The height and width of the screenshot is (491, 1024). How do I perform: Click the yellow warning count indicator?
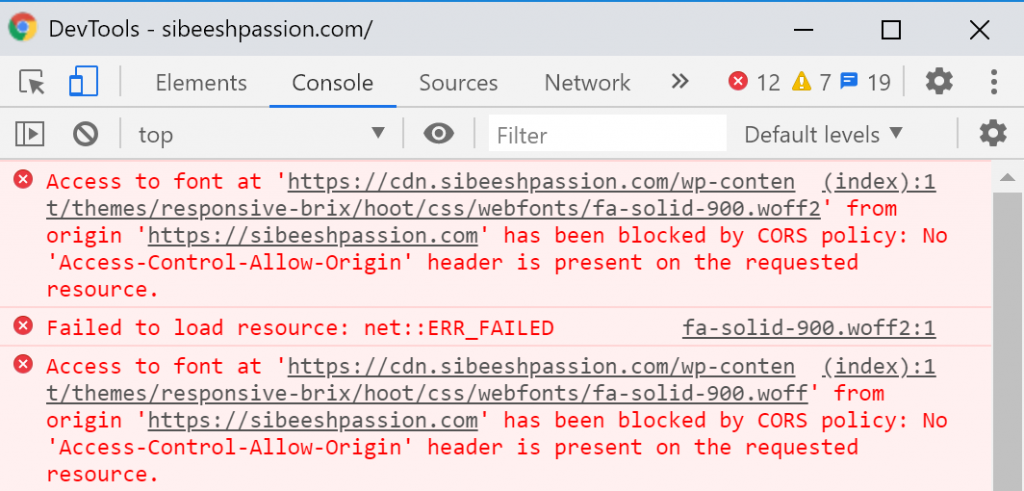(x=811, y=82)
